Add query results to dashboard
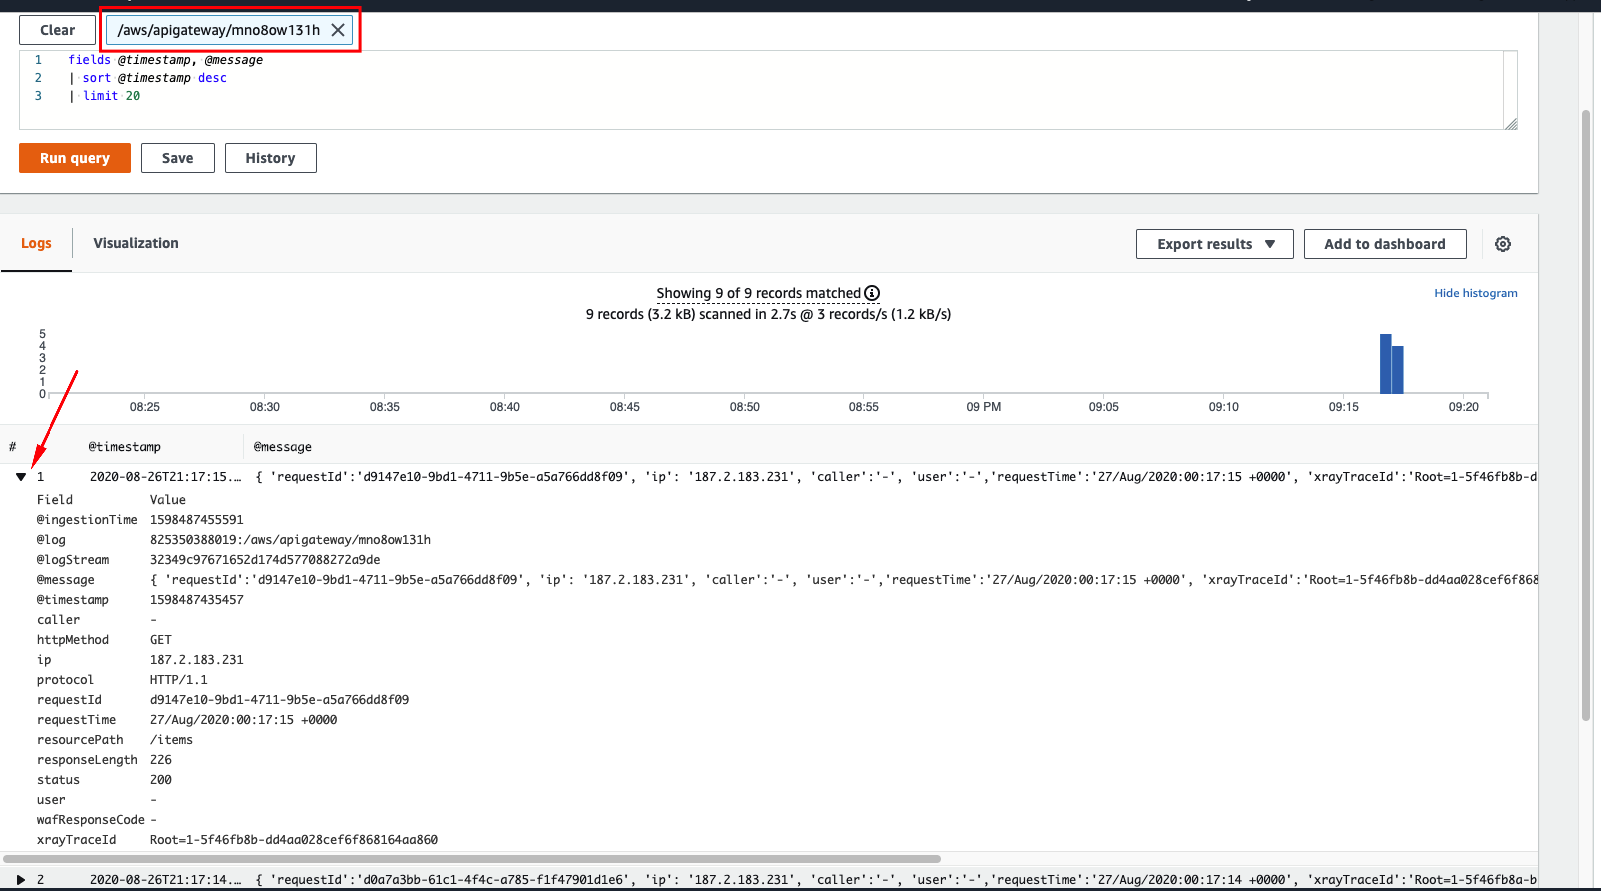This screenshot has width=1601, height=891. click(x=1385, y=244)
